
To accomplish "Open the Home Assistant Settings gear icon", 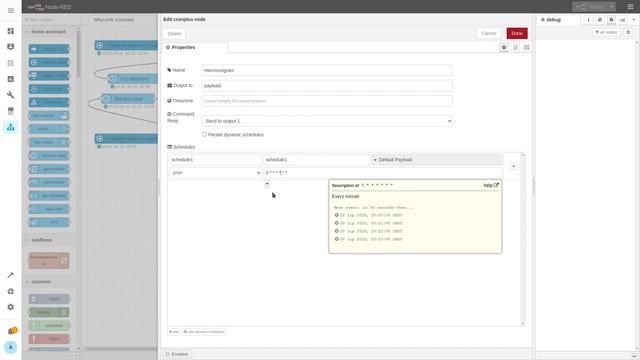I will coord(11,307).
